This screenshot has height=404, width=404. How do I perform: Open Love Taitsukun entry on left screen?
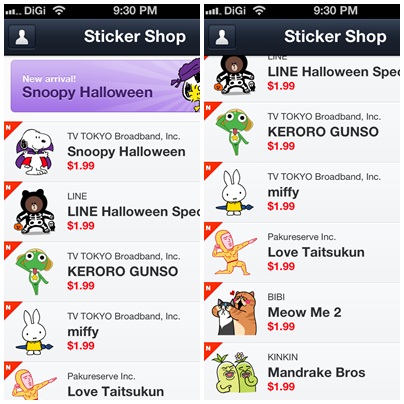click(102, 381)
